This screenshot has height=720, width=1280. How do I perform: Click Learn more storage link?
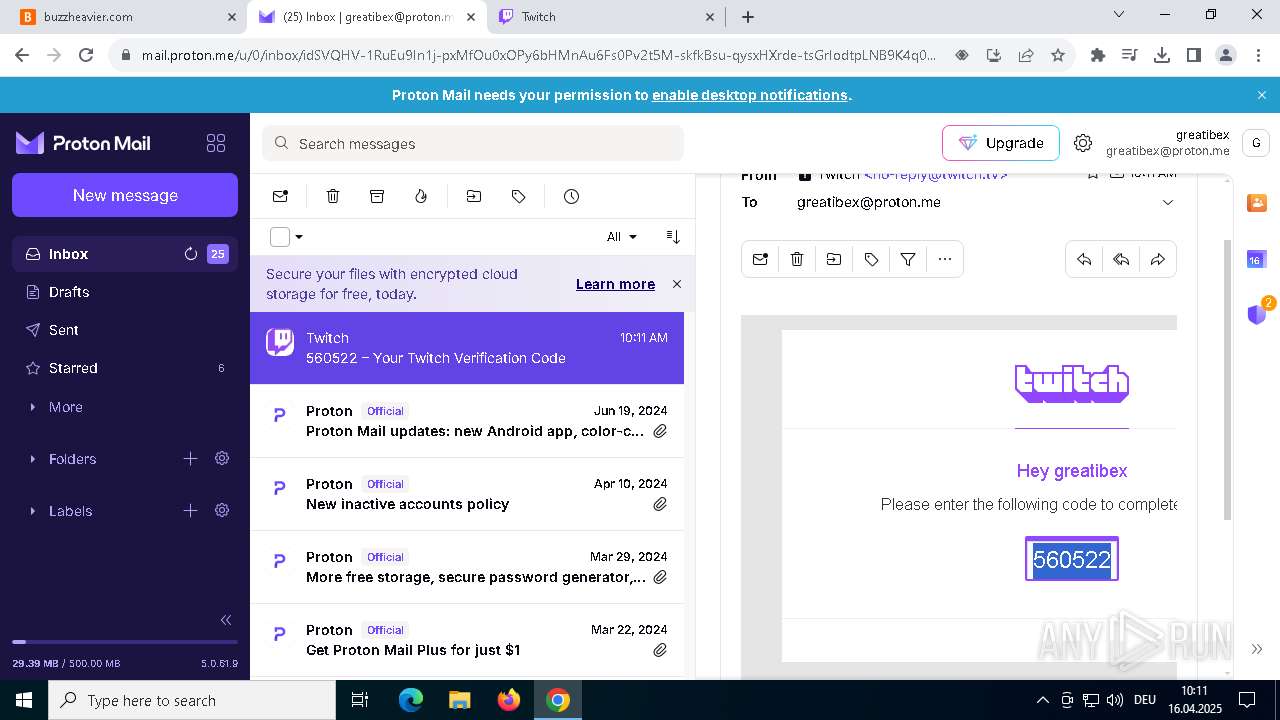pyautogui.click(x=615, y=284)
